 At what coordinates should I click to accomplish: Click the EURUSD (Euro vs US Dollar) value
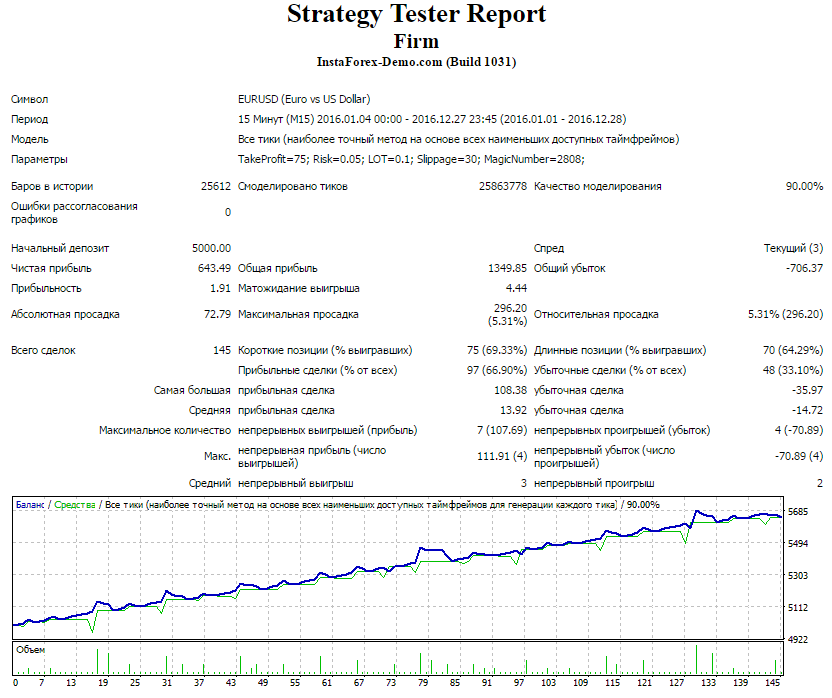click(304, 99)
